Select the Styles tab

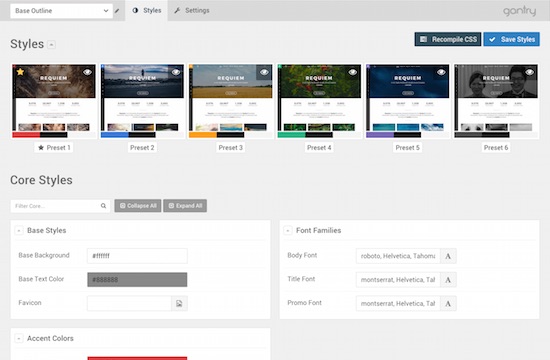[x=147, y=11]
